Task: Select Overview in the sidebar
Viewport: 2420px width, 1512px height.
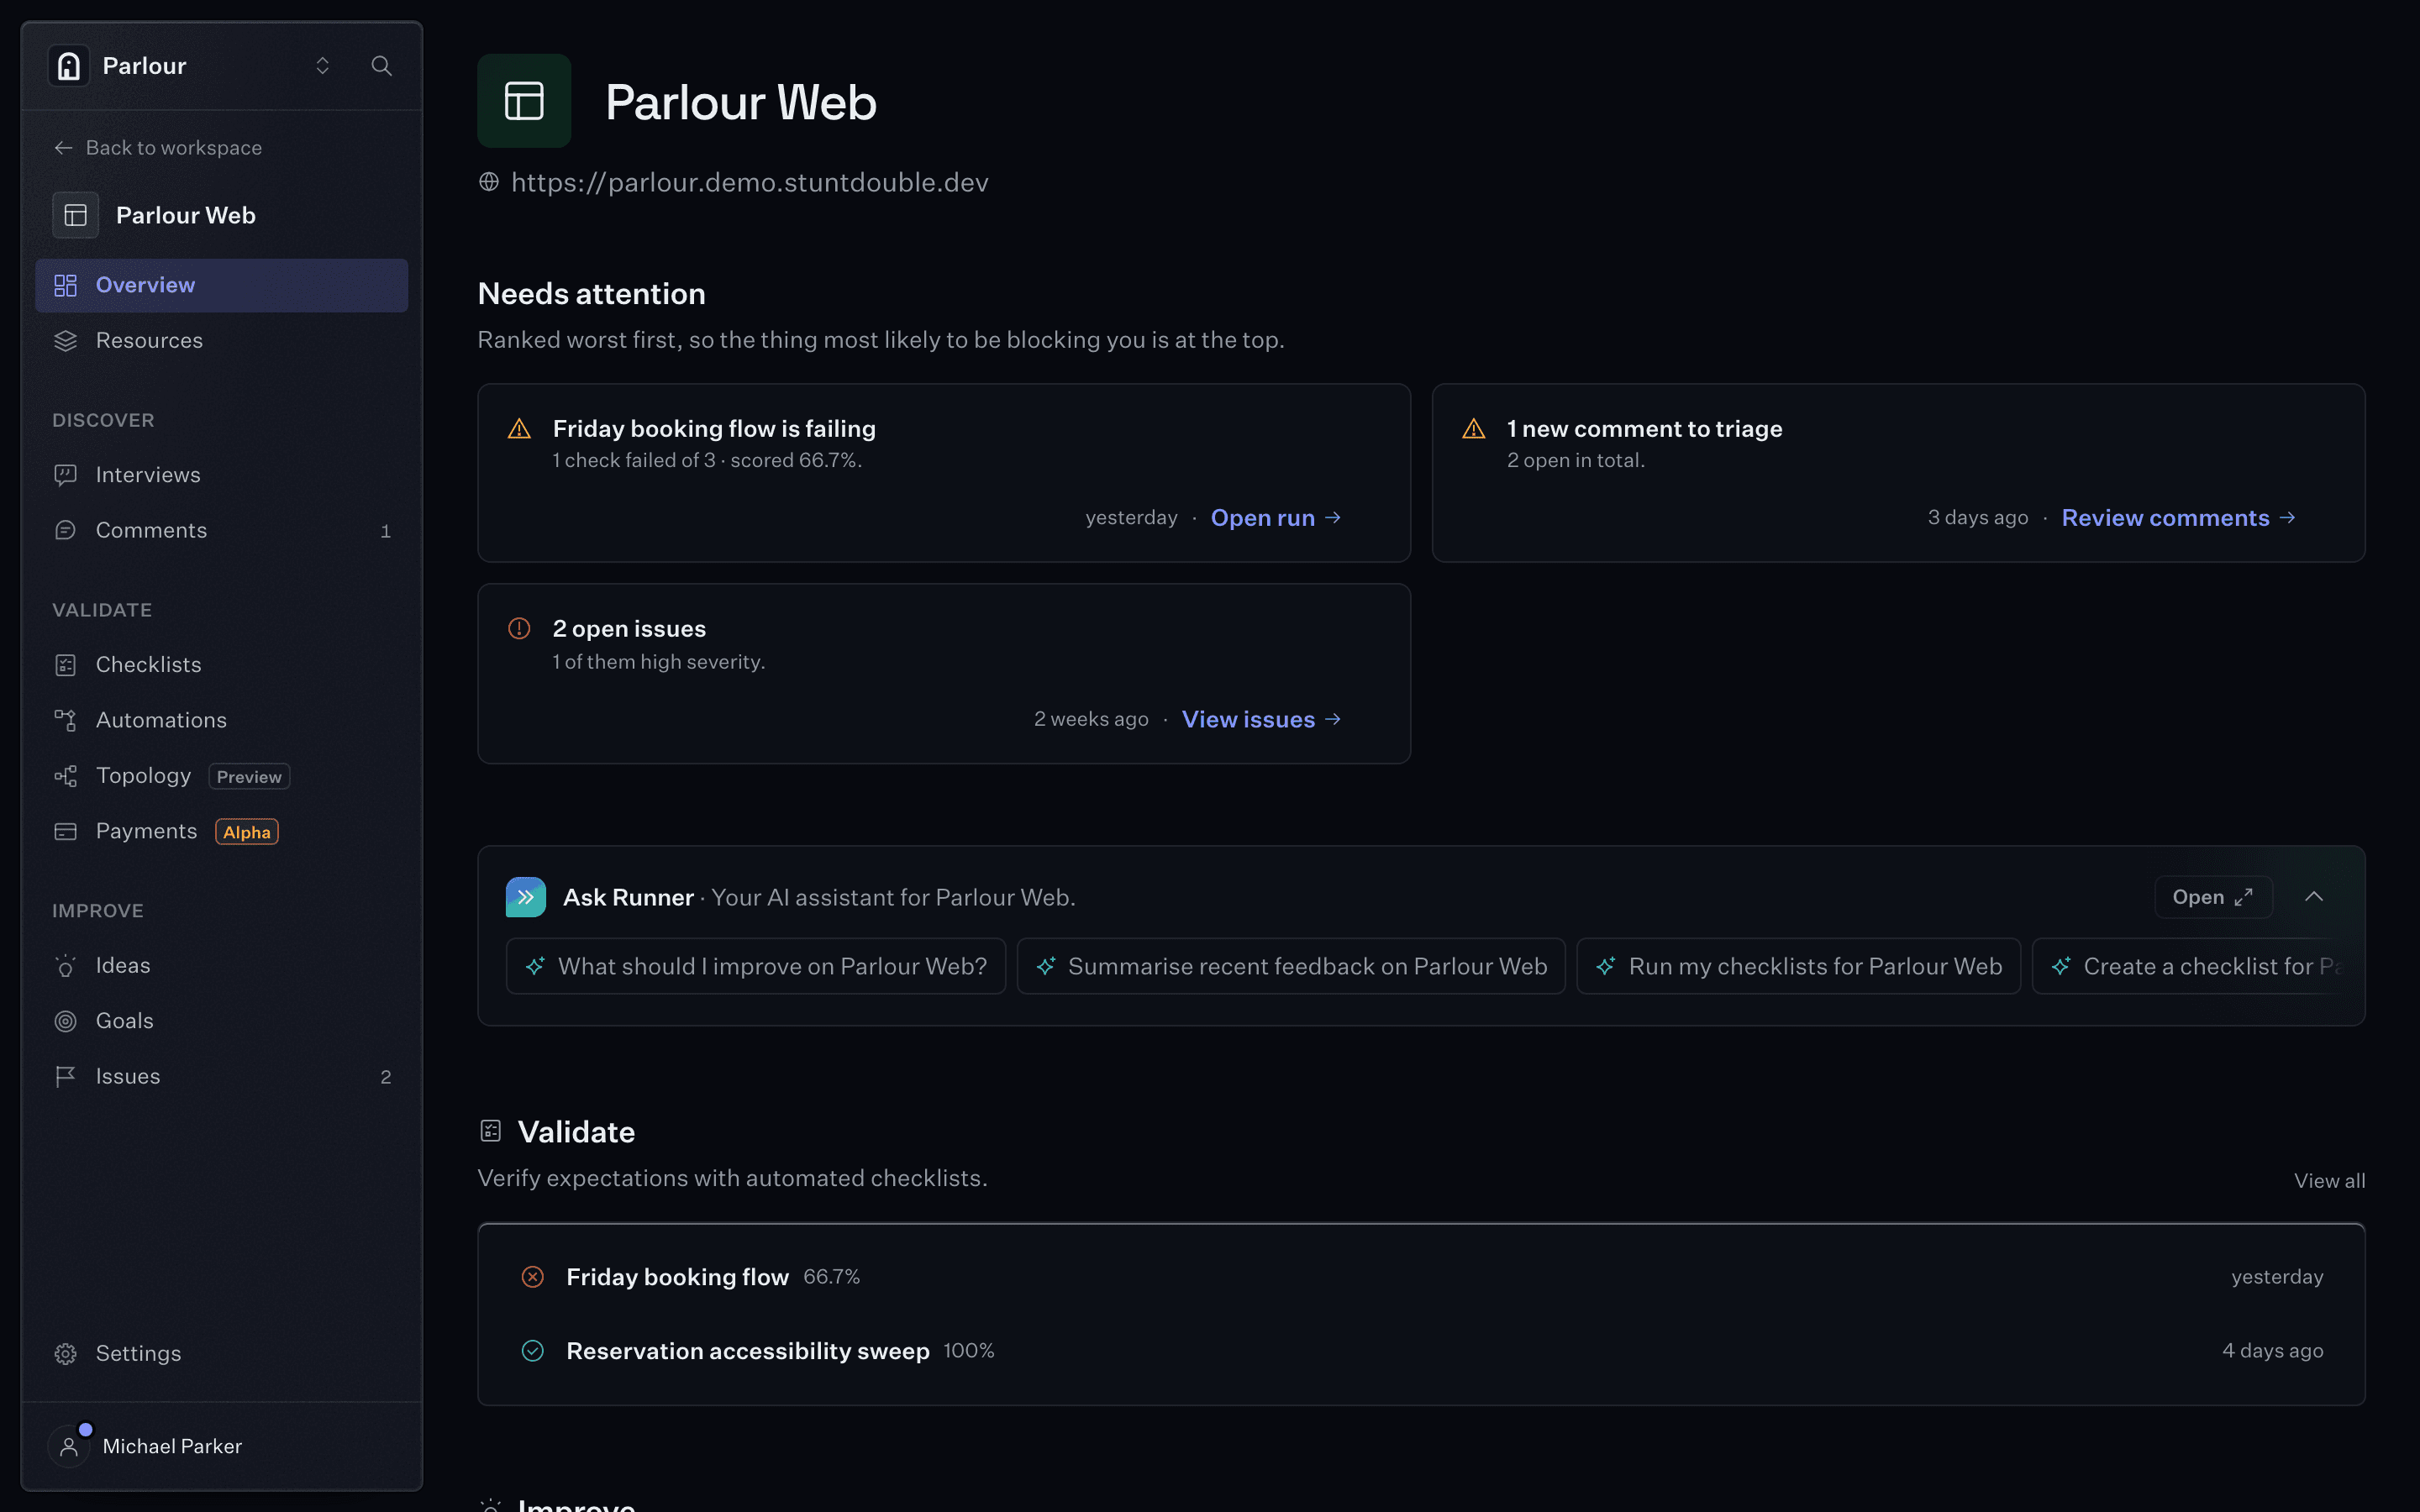Action: tap(222, 285)
